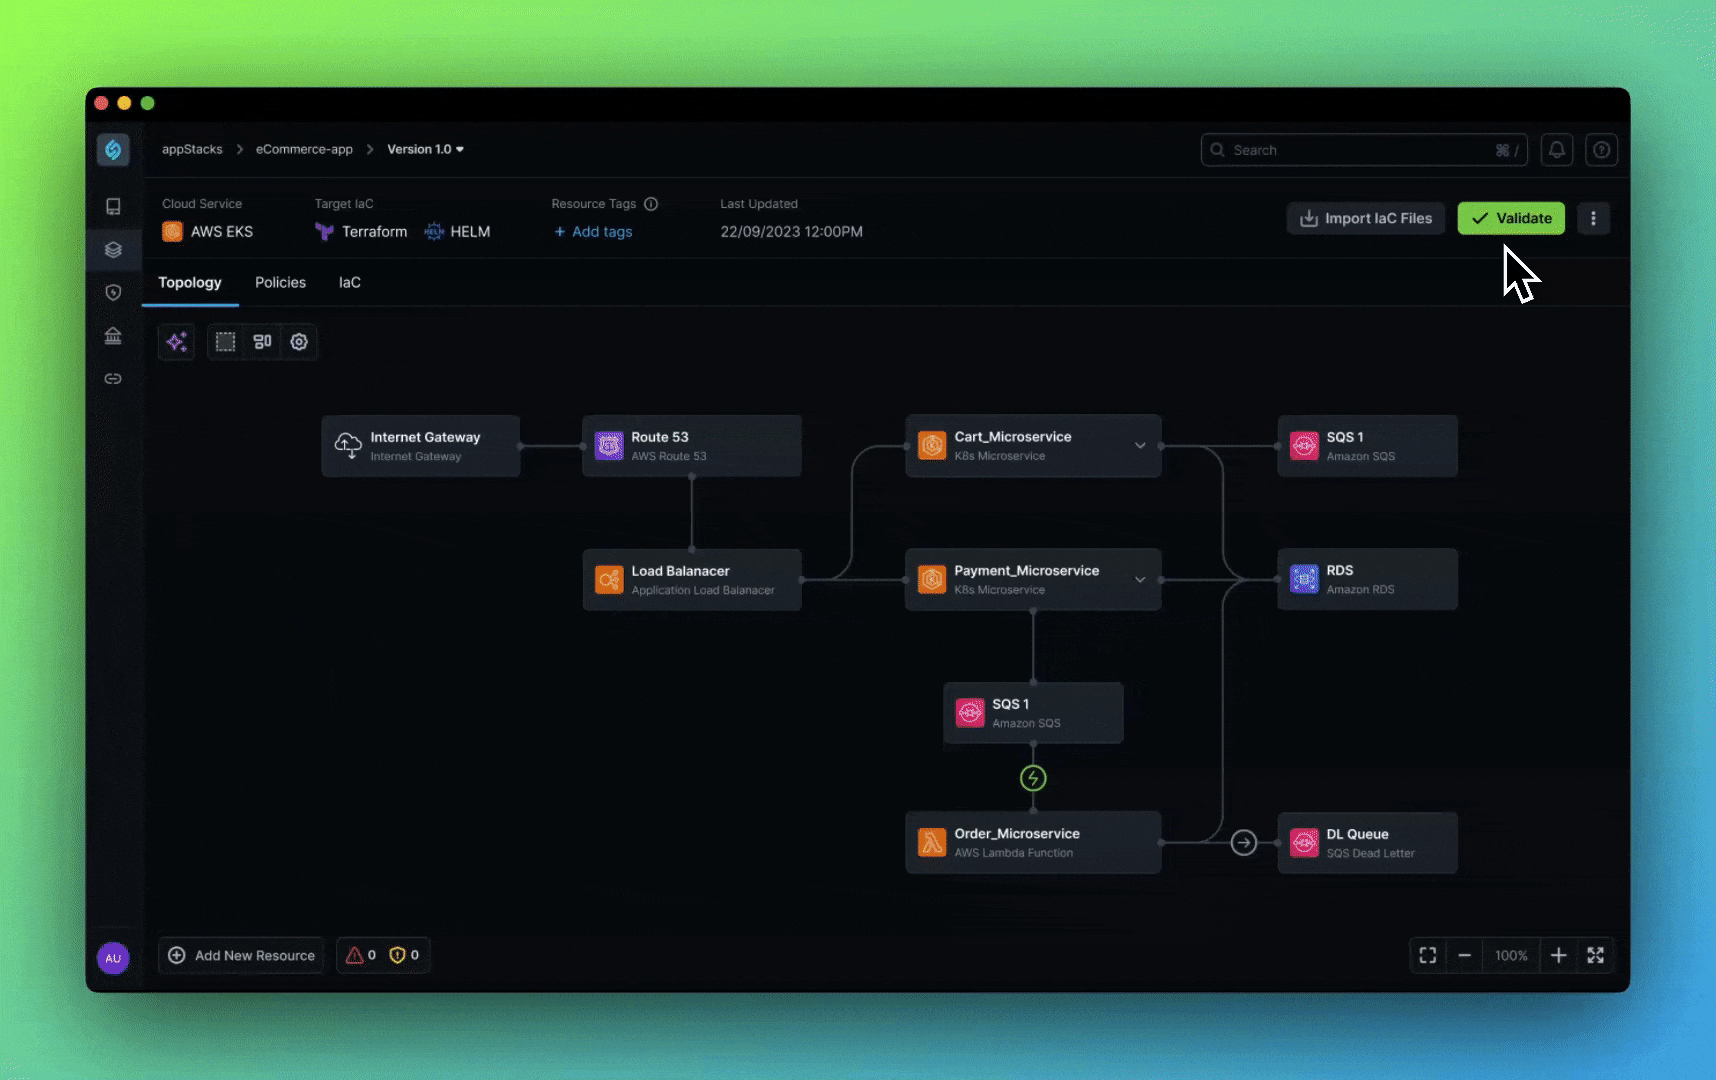Click the help question mark icon

click(1601, 150)
